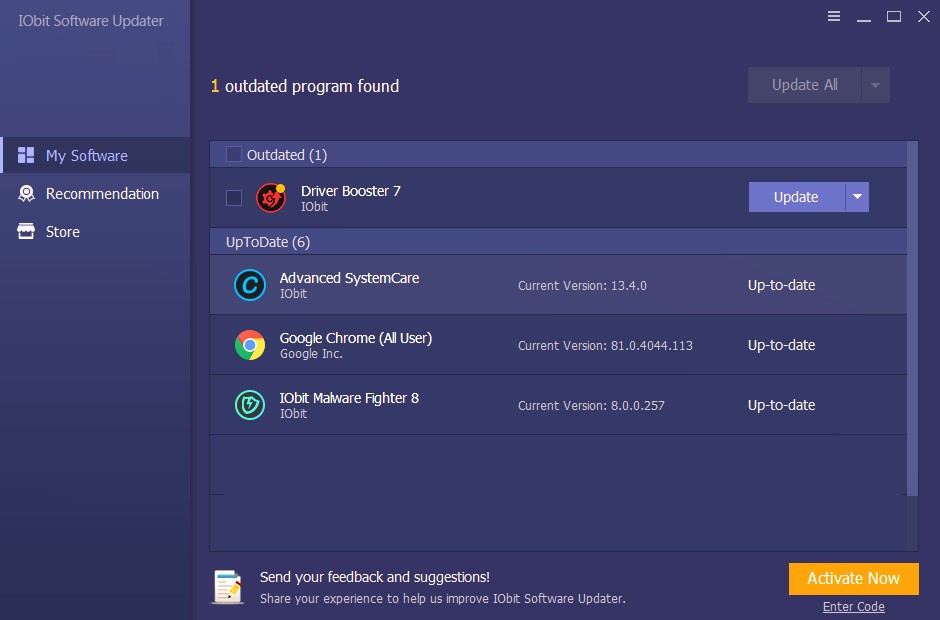940x620 pixels.
Task: Click Up-to-date status for IObit Malware Fighter
Action: pos(781,405)
